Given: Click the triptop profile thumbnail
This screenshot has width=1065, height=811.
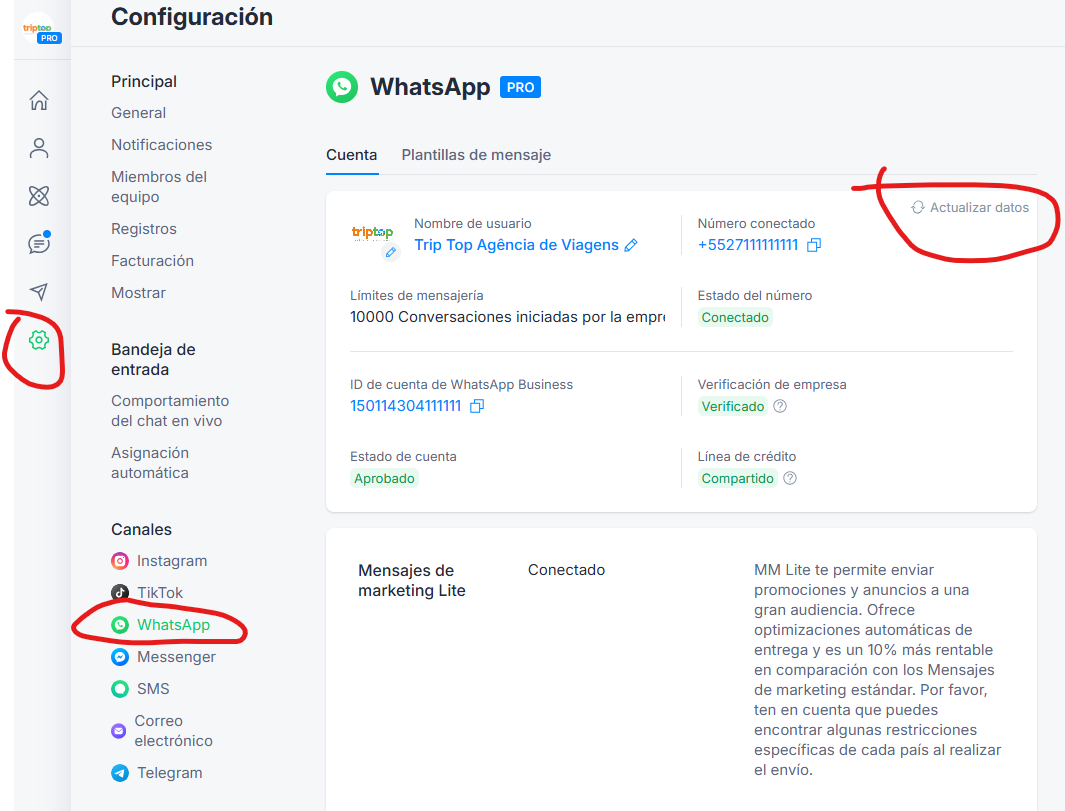Looking at the screenshot, I should [x=372, y=233].
